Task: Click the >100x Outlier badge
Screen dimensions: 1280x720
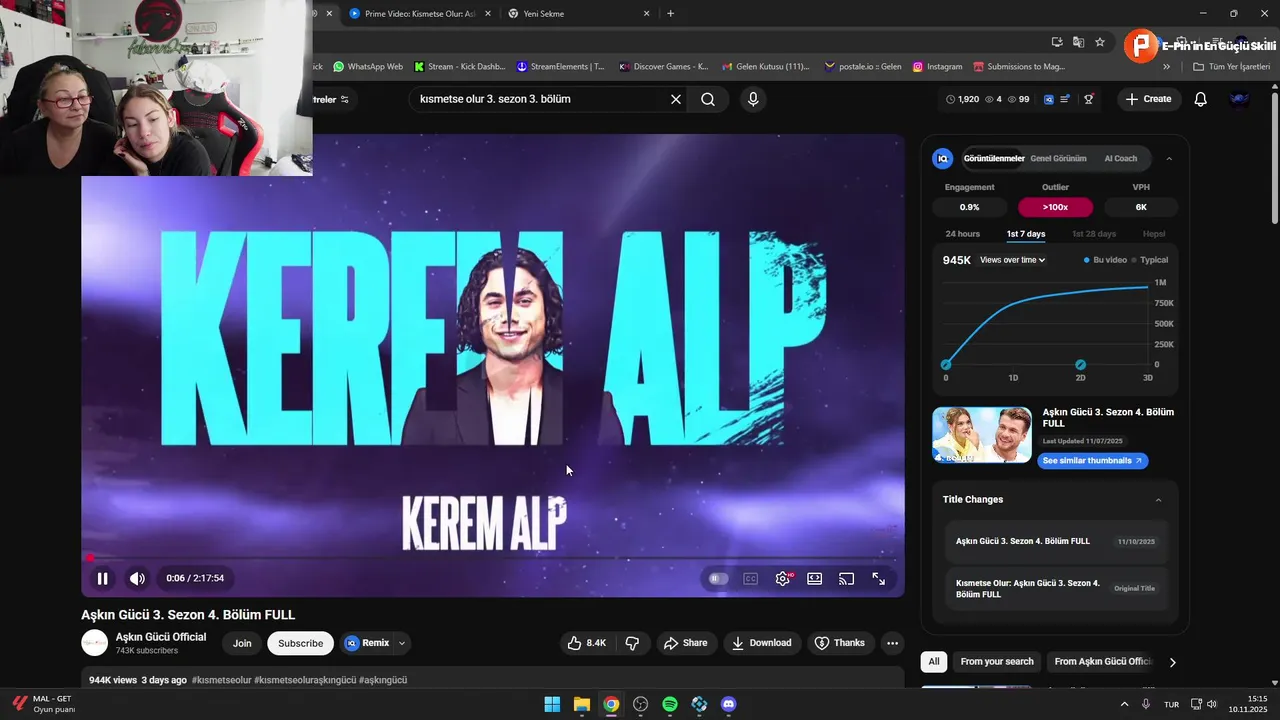Action: point(1055,207)
